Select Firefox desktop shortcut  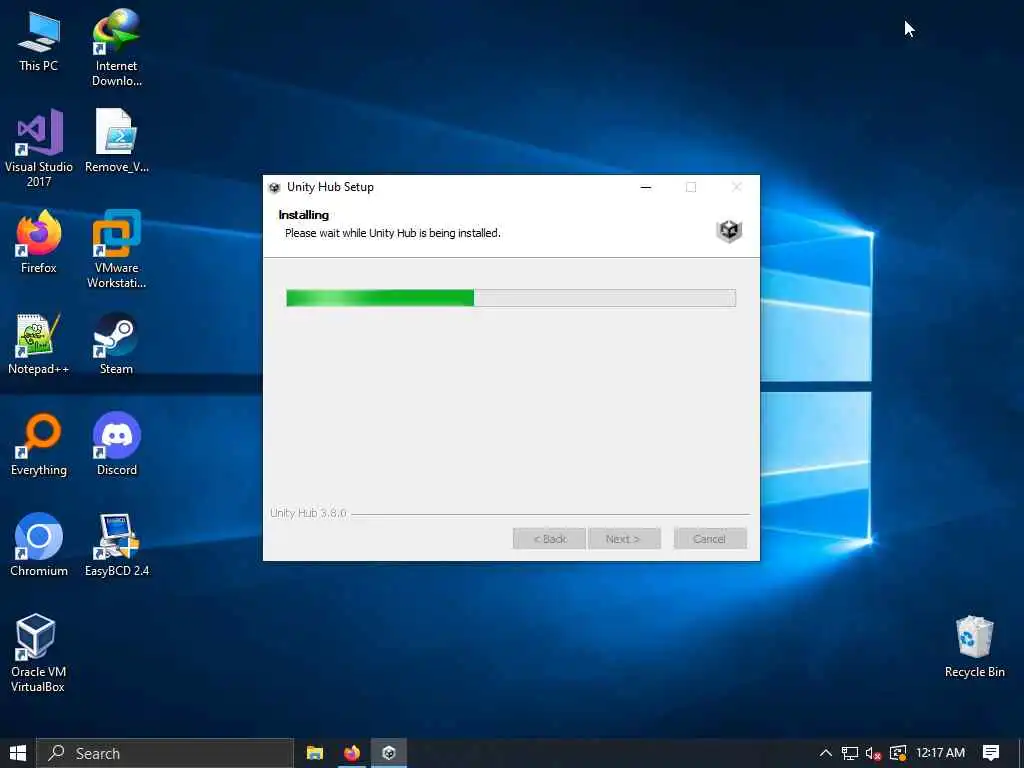(39, 242)
